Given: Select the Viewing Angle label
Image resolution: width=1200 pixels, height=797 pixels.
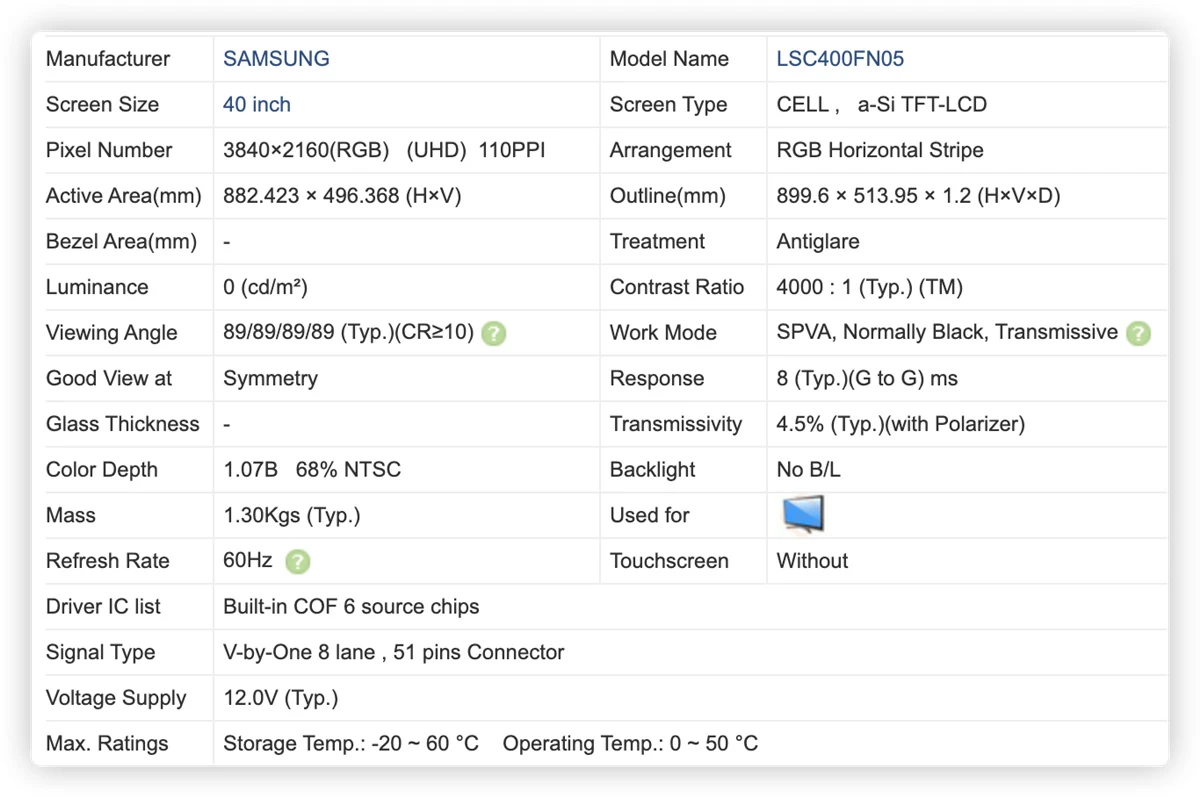Looking at the screenshot, I should [111, 333].
